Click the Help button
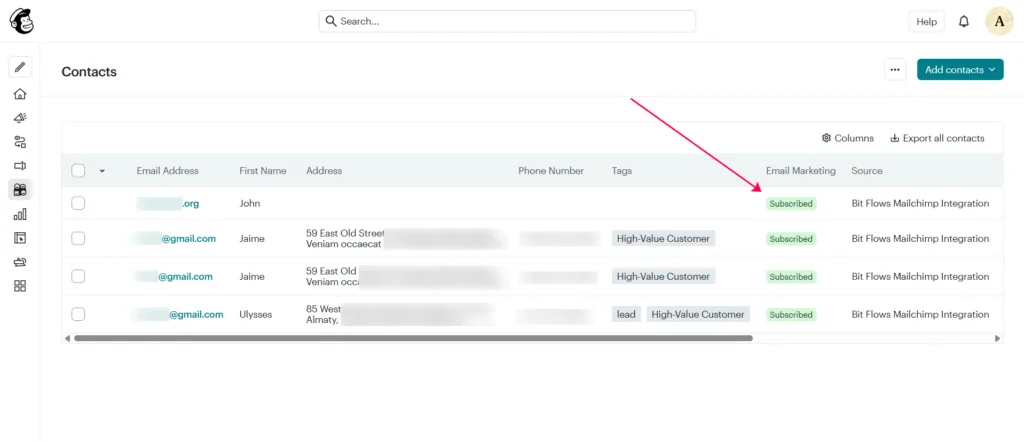The height and width of the screenshot is (441, 1024). click(927, 22)
